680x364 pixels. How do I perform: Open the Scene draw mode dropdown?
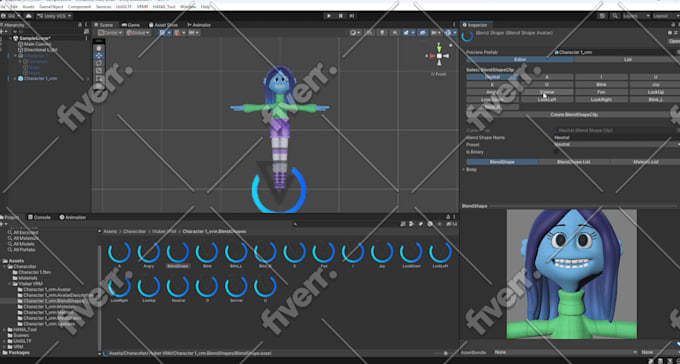point(356,33)
